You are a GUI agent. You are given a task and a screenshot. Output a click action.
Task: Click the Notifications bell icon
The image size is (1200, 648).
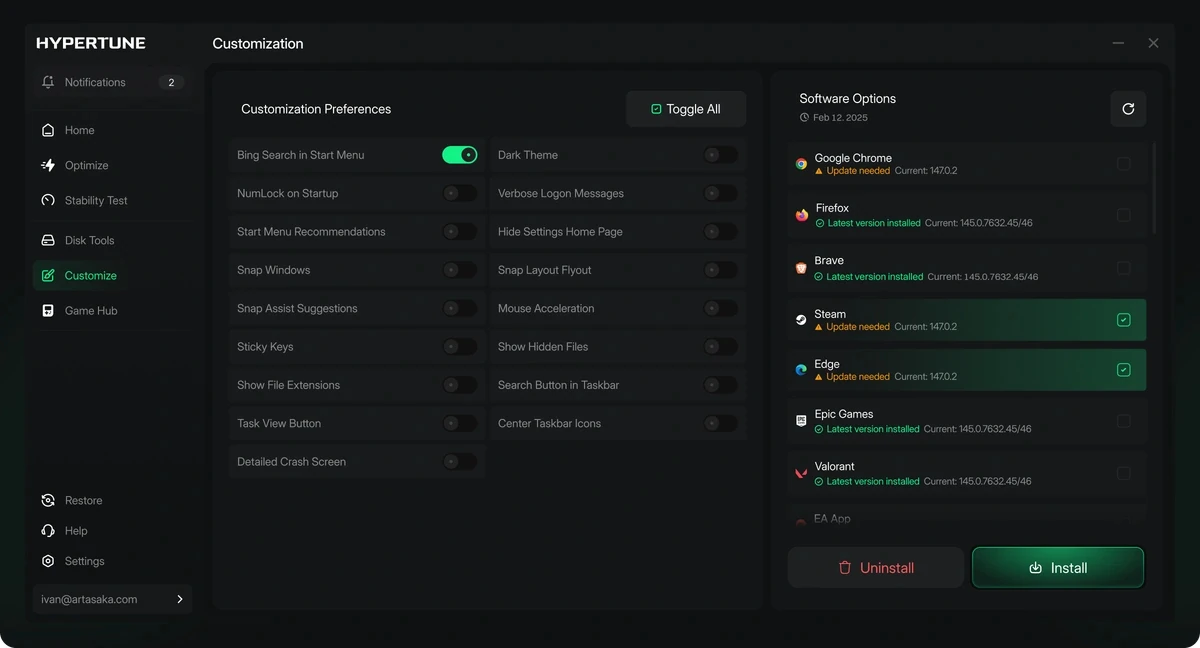(48, 82)
